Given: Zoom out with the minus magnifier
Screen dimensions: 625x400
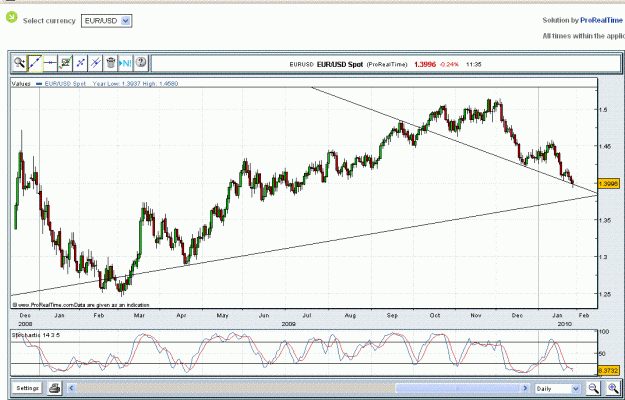Looking at the screenshot, I should 594,388.
